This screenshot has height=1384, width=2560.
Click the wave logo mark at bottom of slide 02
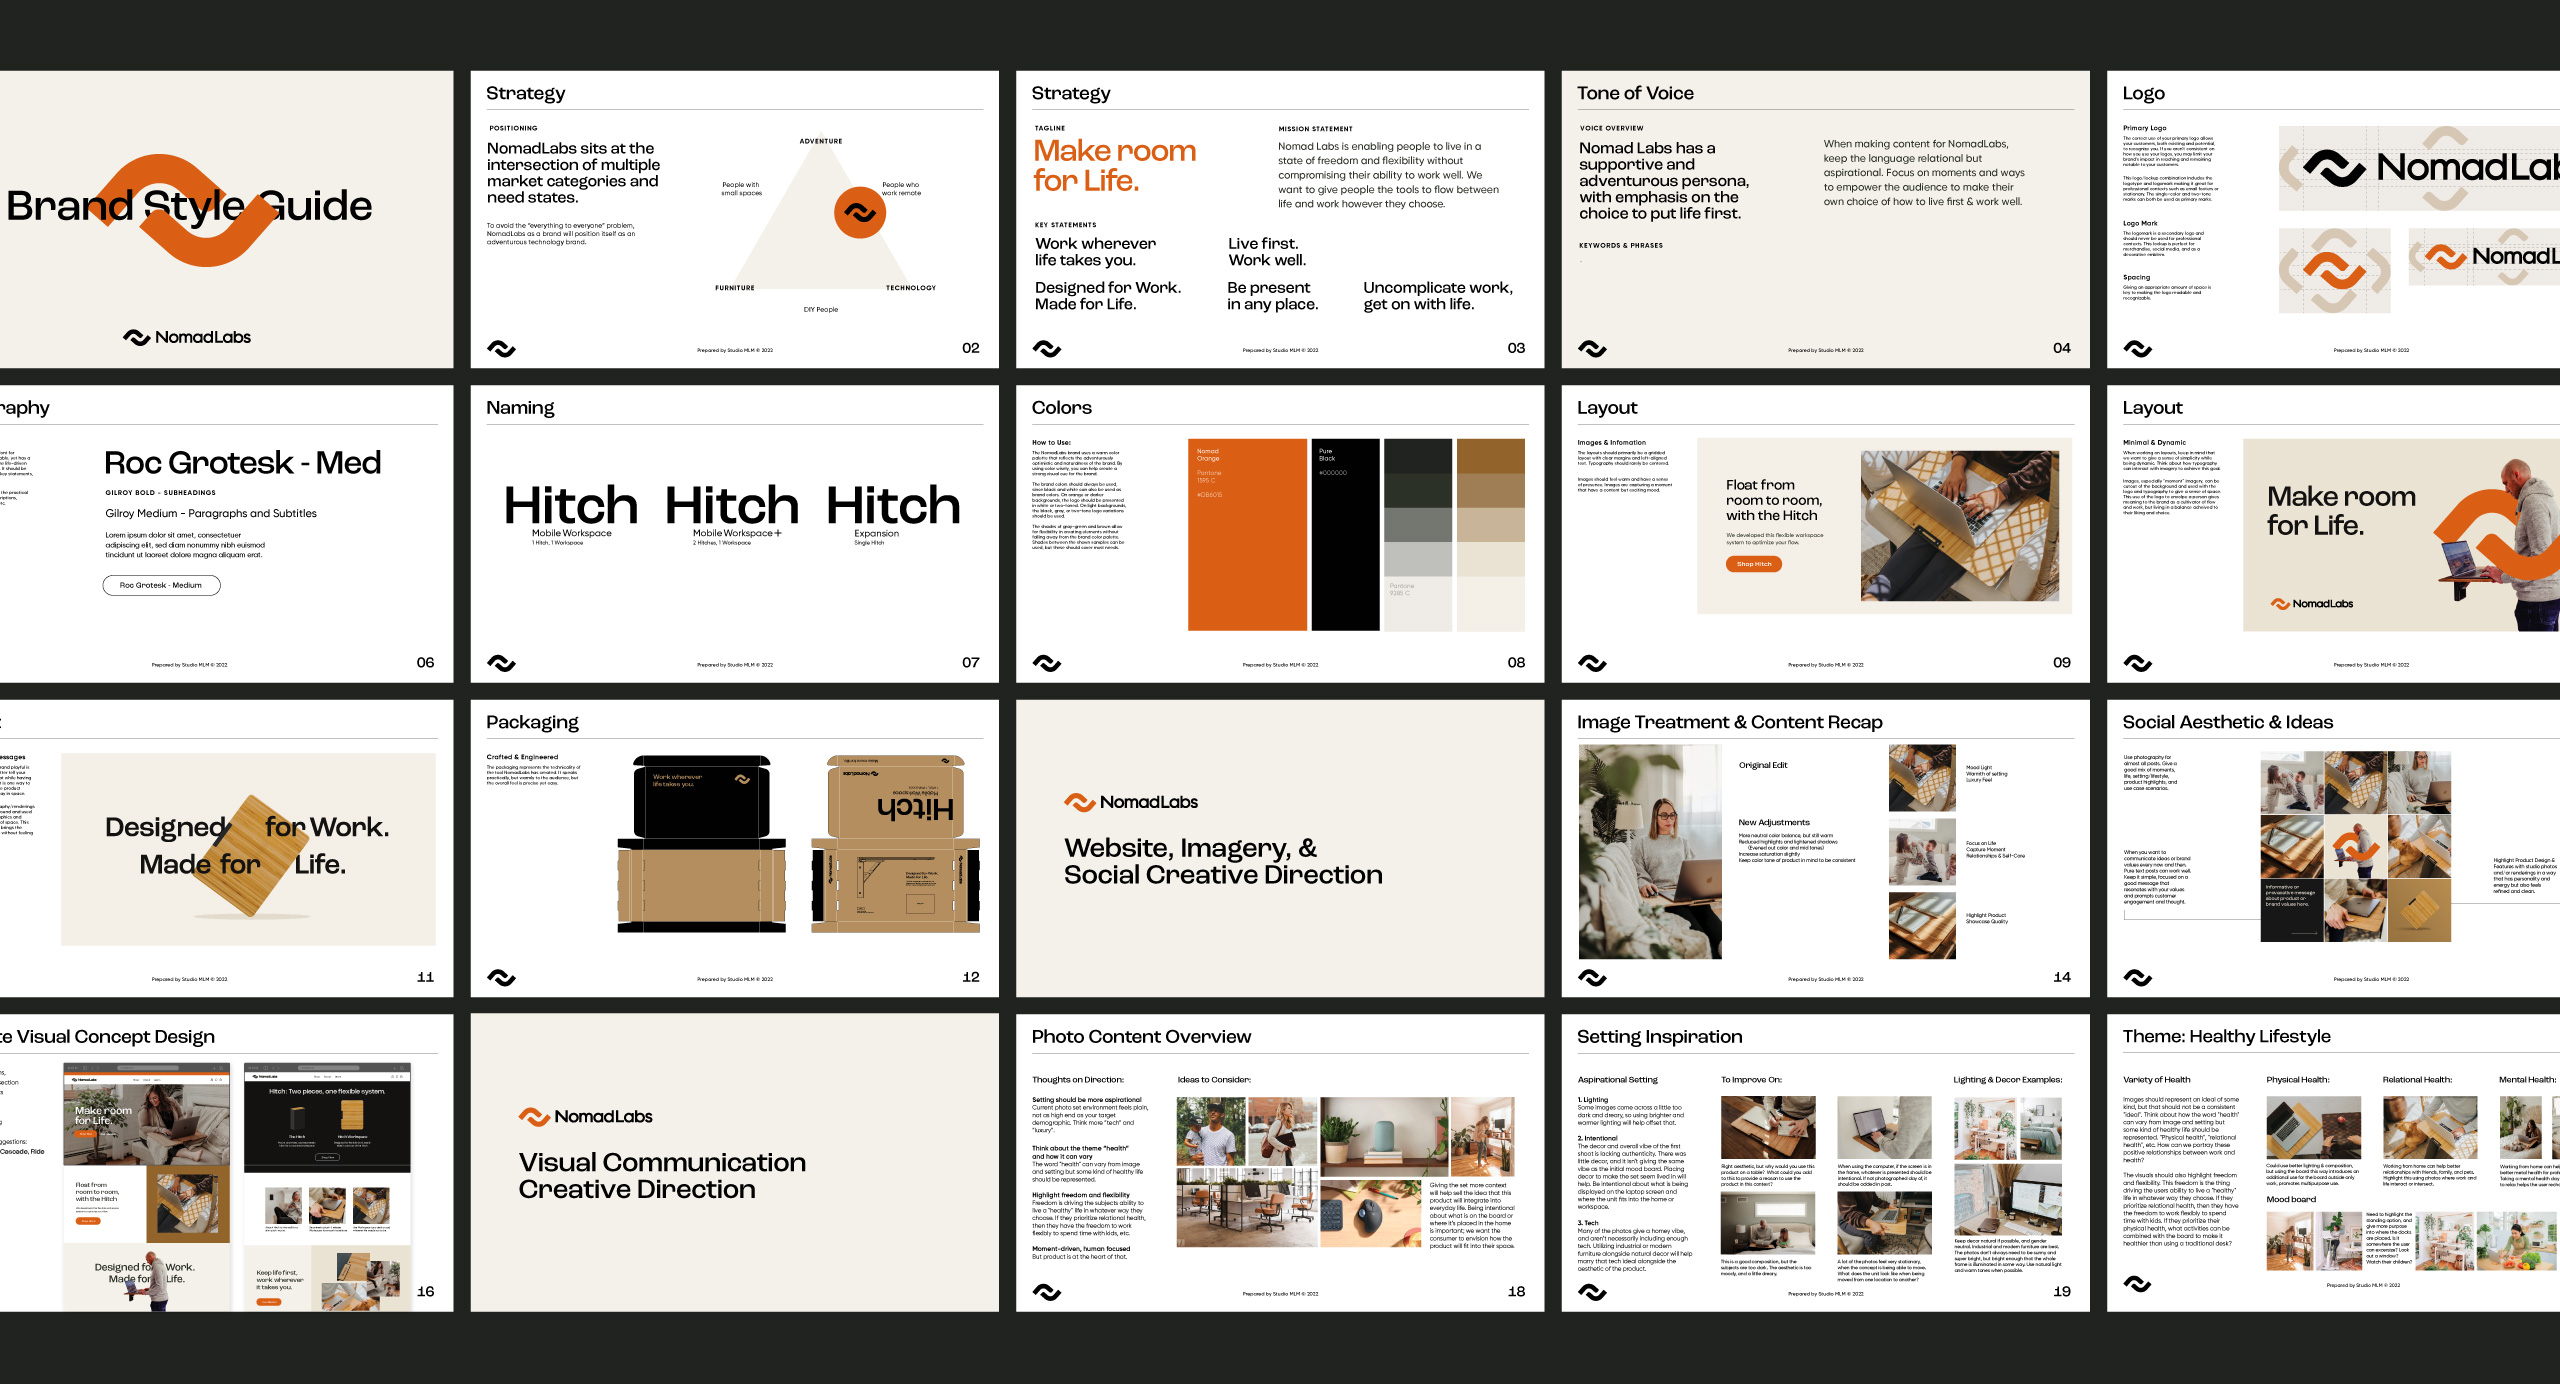point(501,348)
